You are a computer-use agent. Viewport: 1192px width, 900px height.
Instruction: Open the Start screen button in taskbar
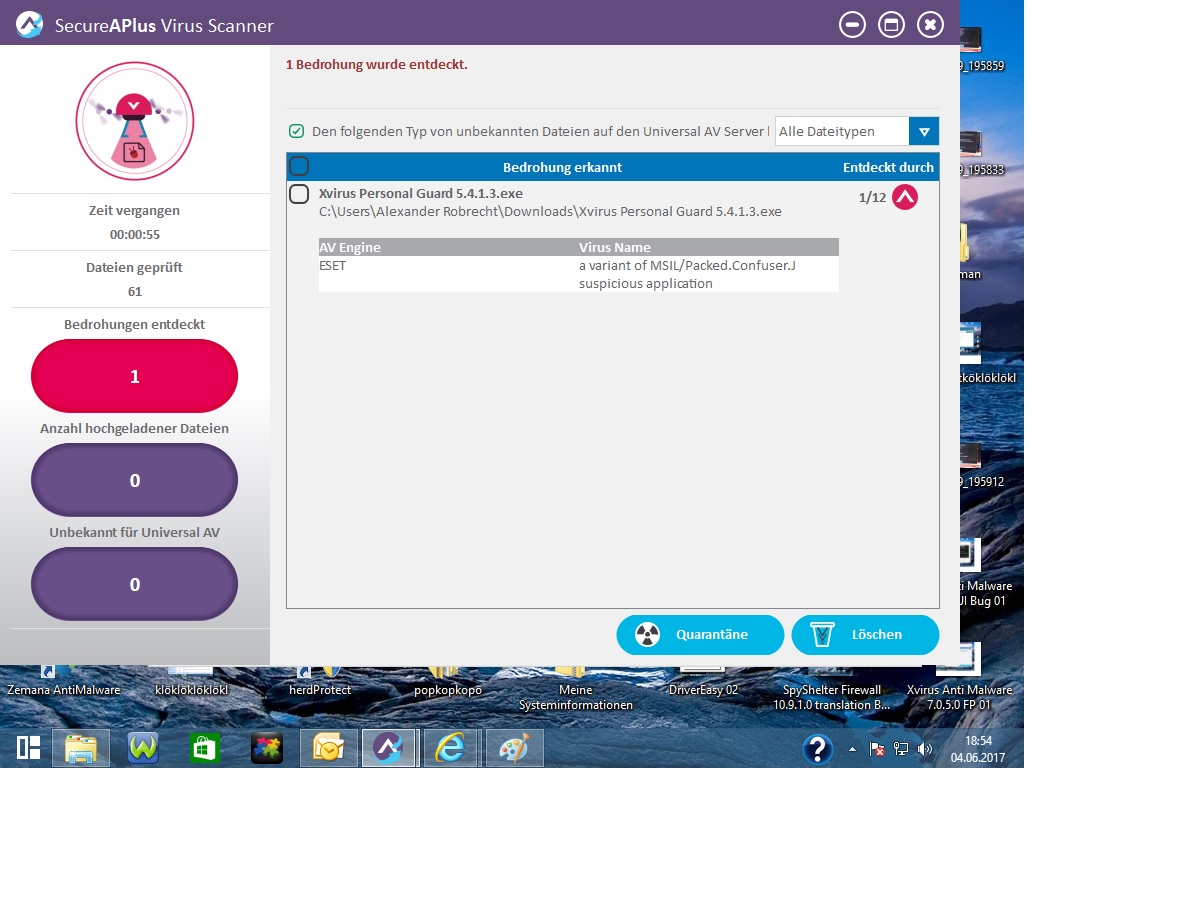[28, 748]
